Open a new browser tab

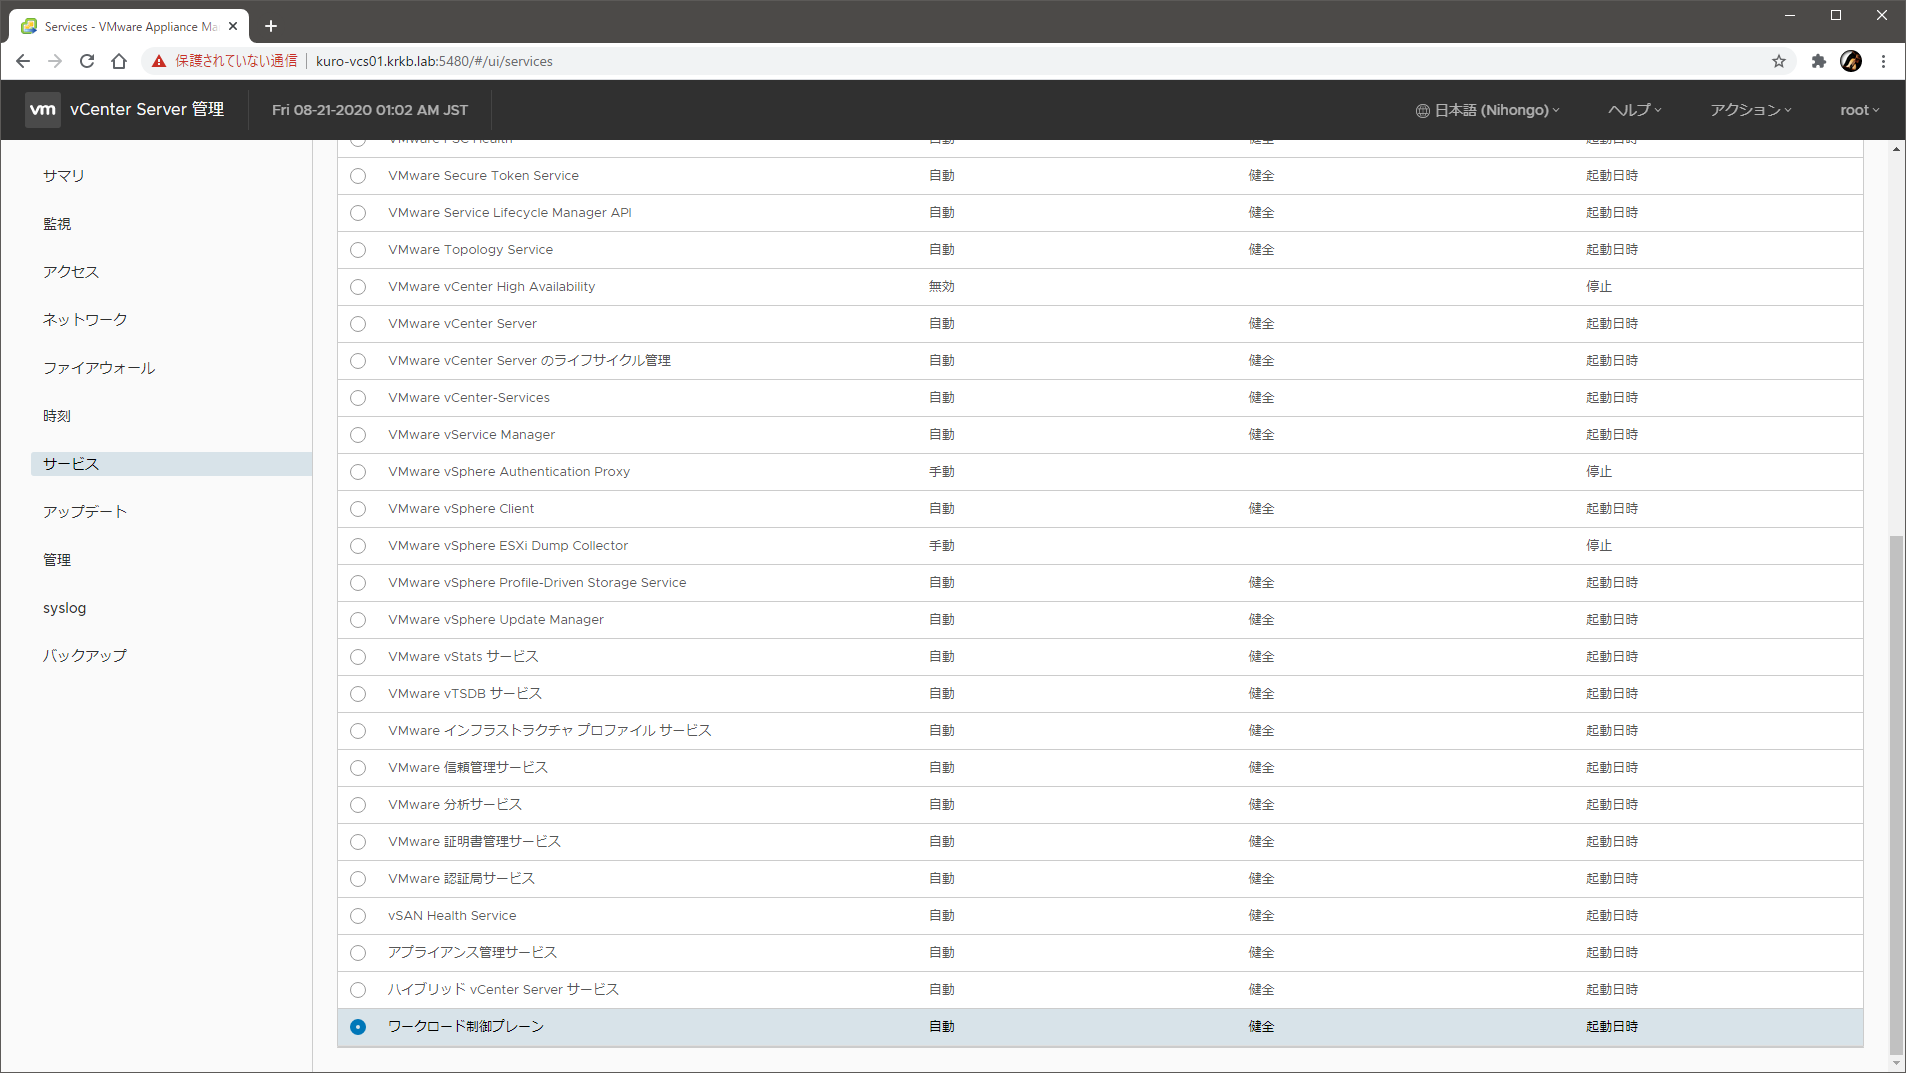[x=271, y=26]
